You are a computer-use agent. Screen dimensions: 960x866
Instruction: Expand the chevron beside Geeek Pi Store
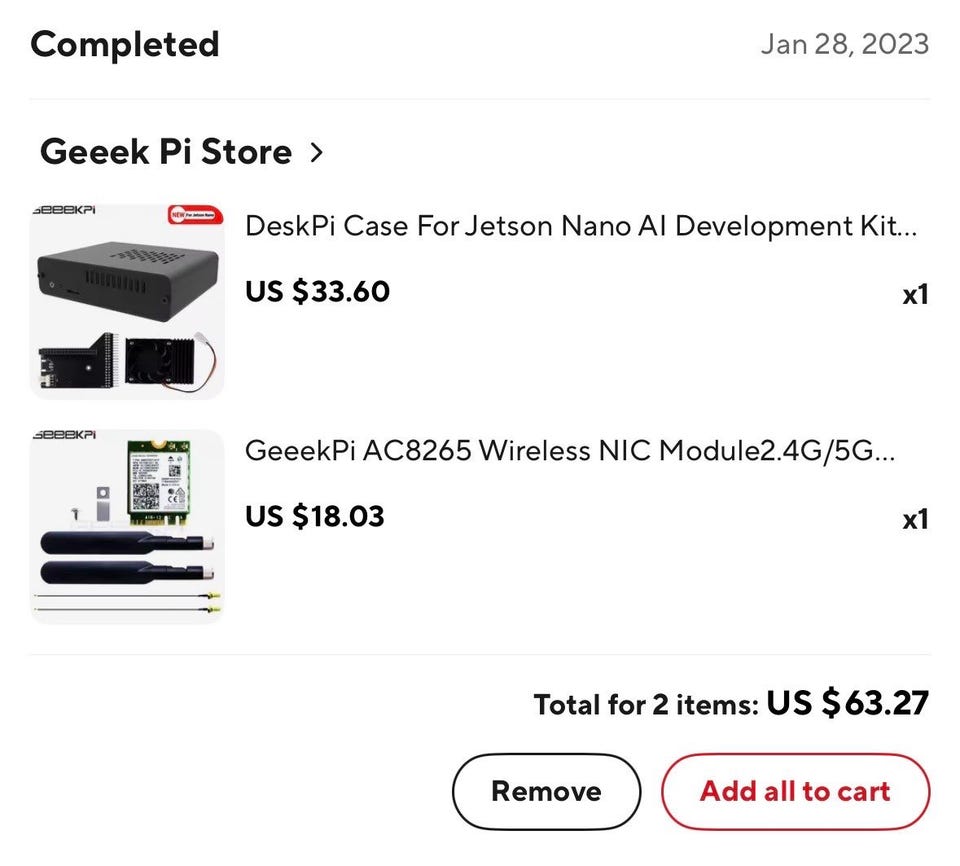coord(317,153)
